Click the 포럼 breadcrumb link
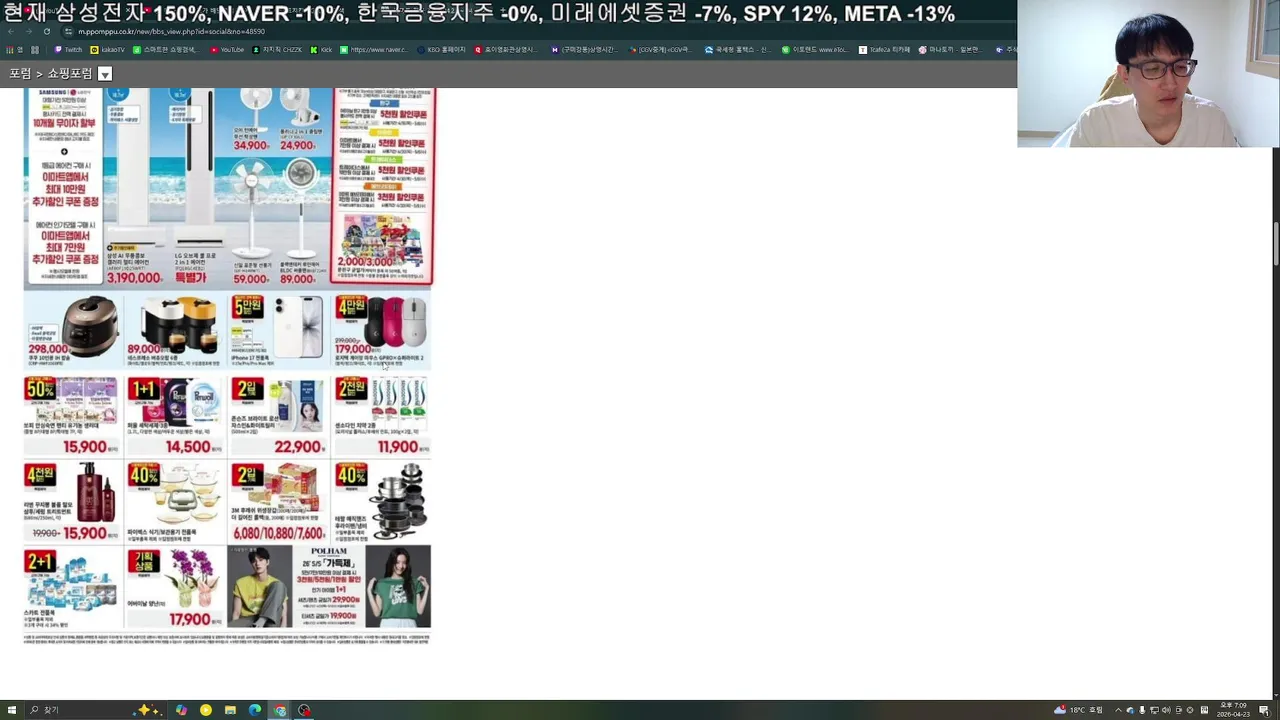 coord(19,74)
